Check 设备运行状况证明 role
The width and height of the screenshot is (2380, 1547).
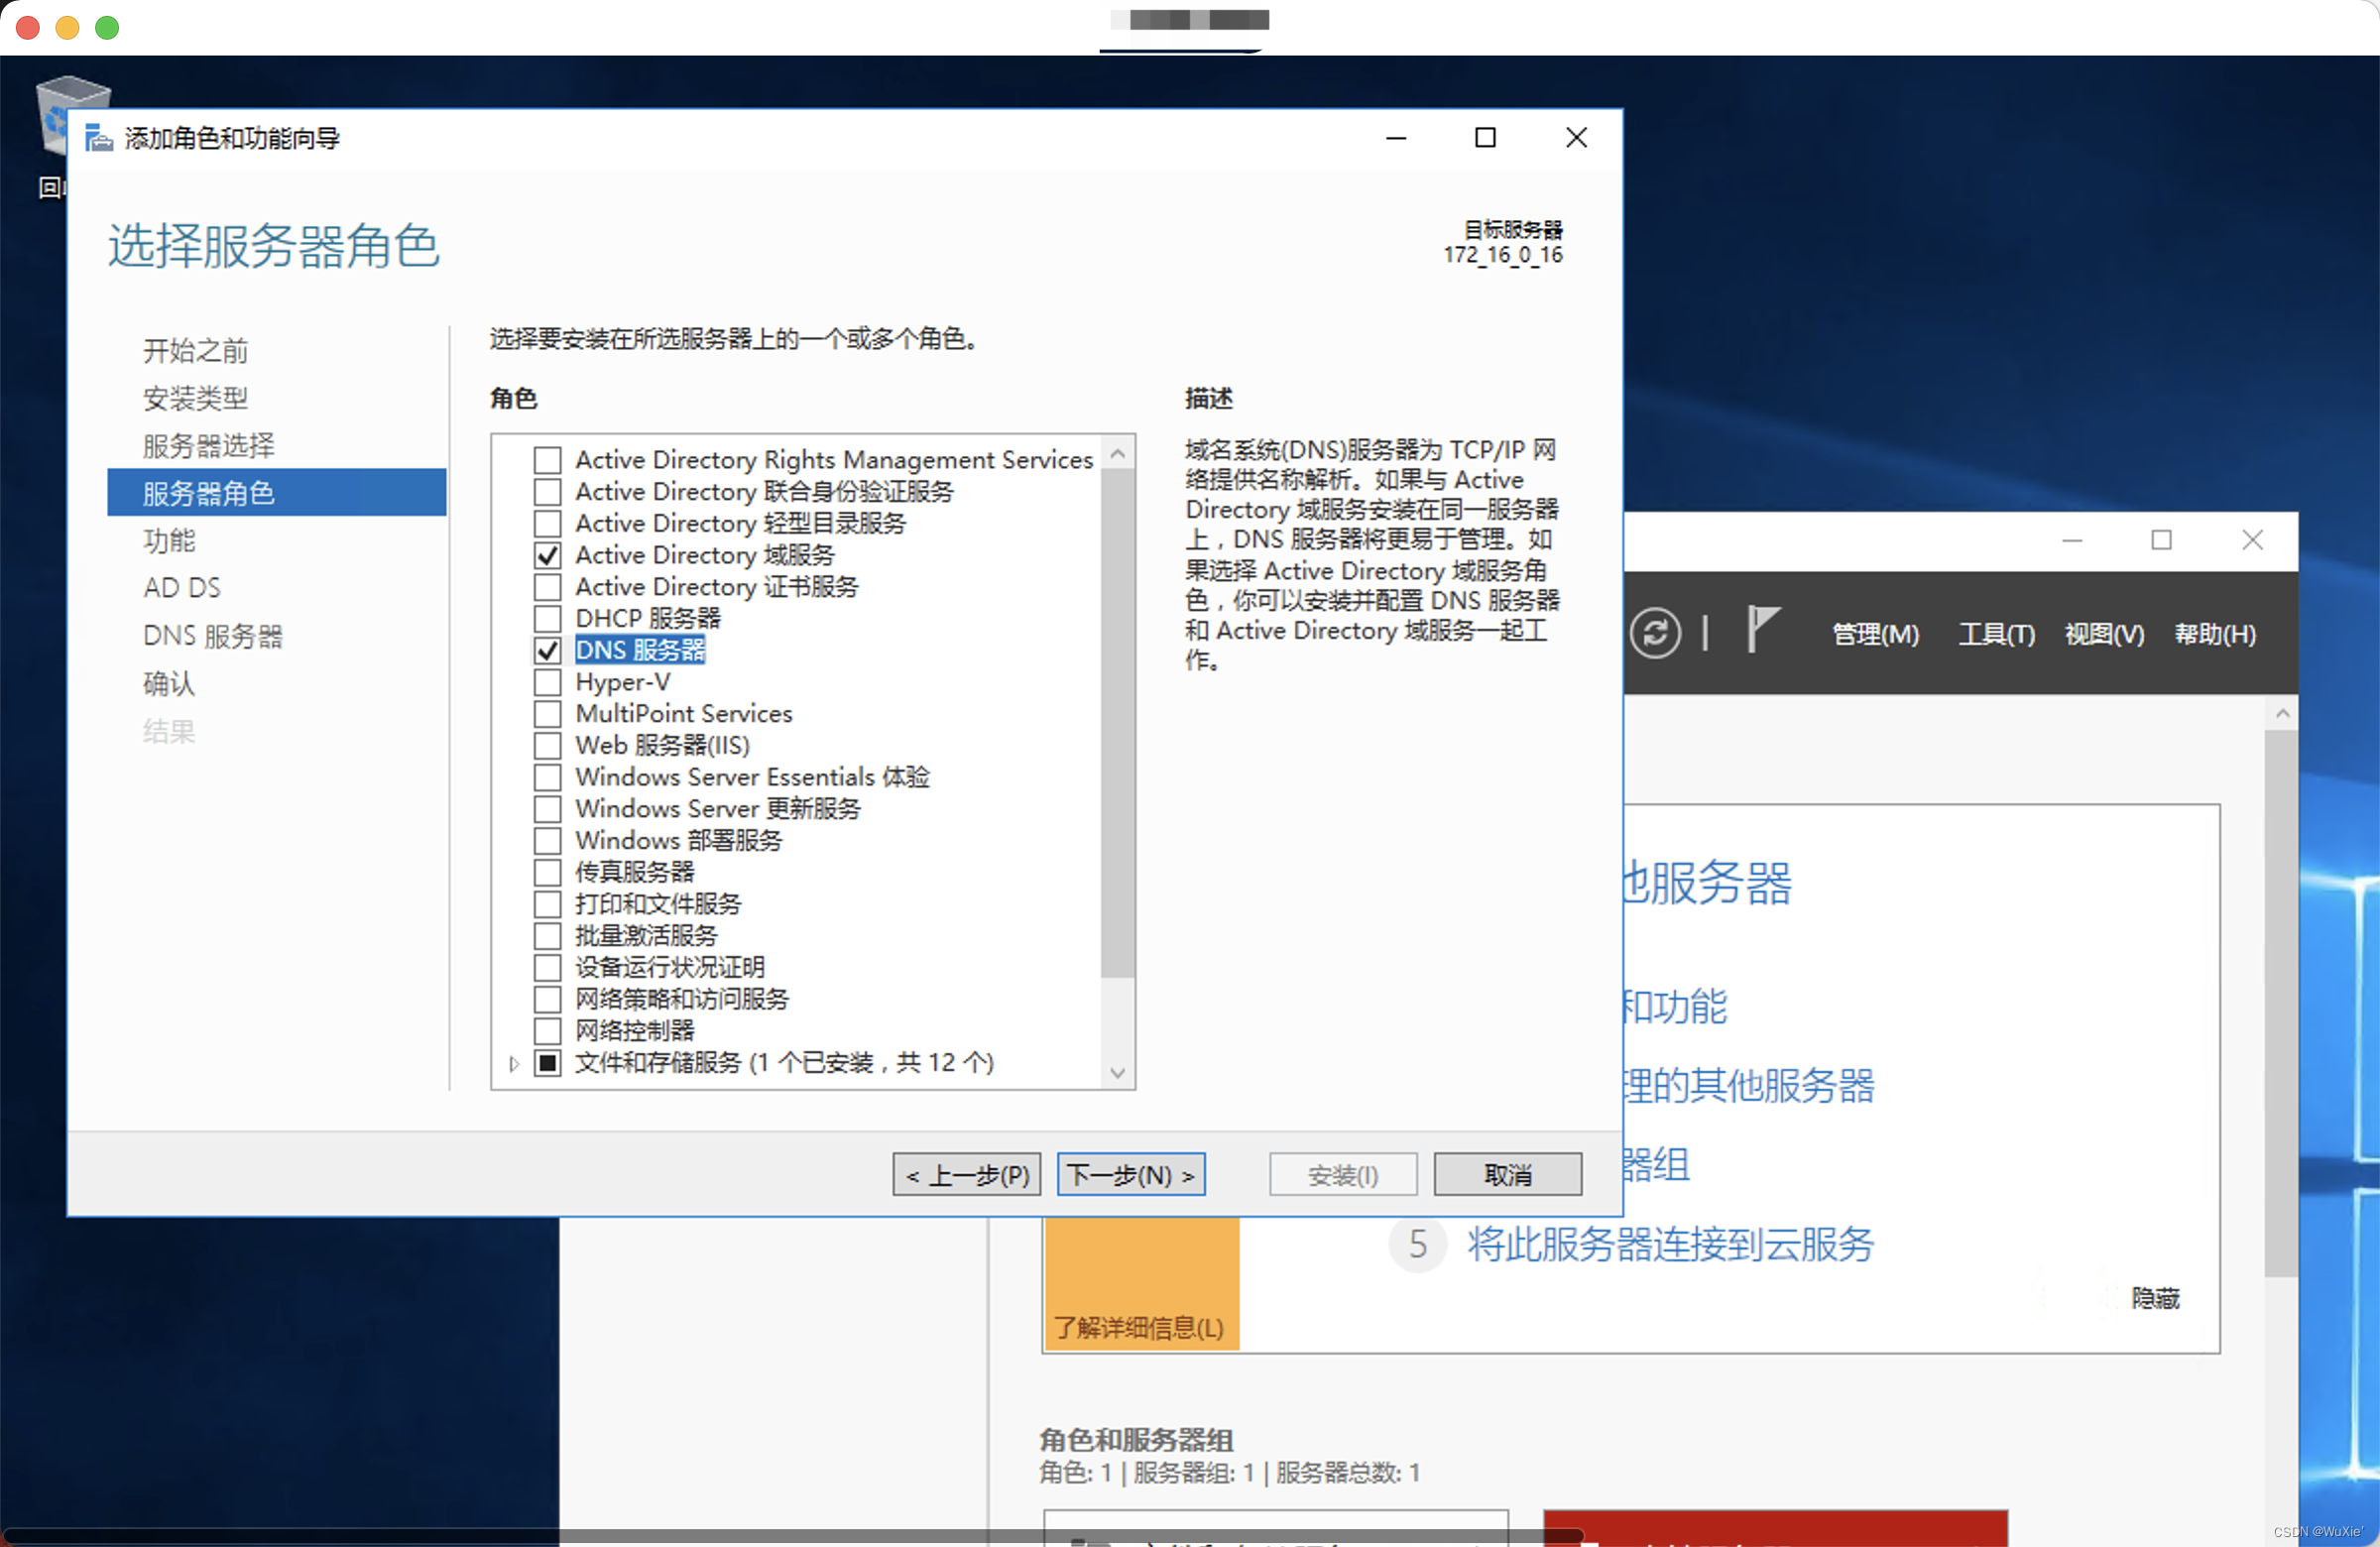(x=547, y=967)
